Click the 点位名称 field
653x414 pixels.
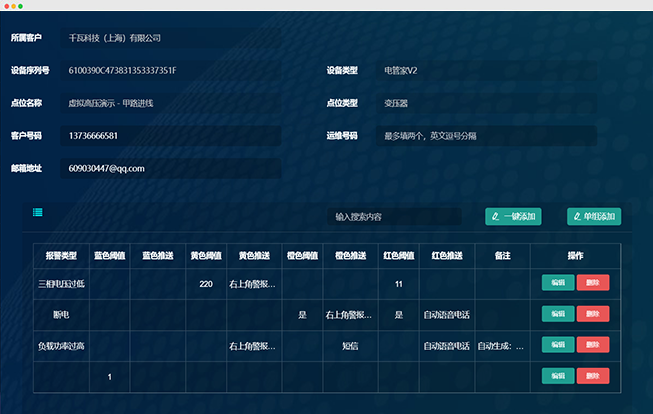click(170, 103)
